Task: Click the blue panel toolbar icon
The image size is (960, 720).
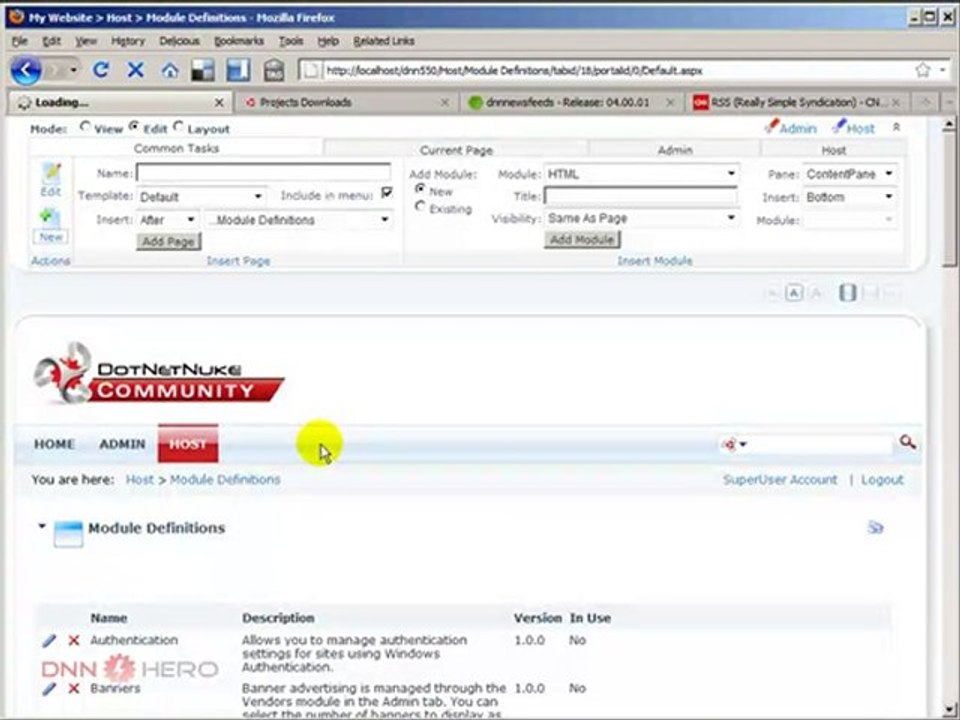Action: coord(238,70)
